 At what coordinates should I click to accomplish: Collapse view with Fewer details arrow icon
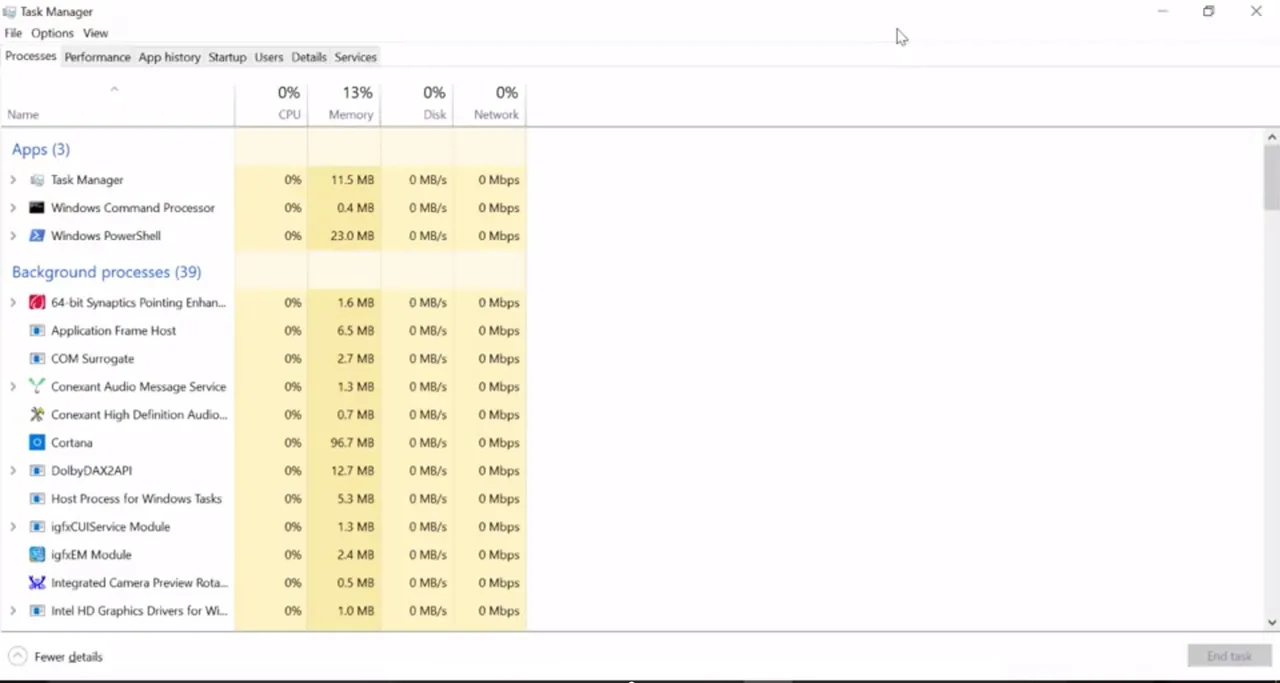(x=18, y=656)
